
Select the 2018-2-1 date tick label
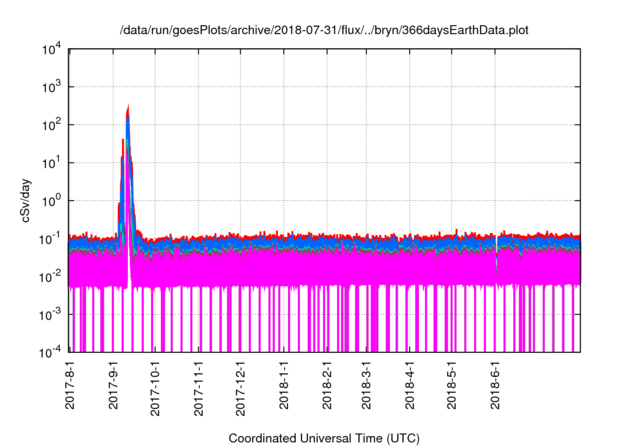point(327,385)
